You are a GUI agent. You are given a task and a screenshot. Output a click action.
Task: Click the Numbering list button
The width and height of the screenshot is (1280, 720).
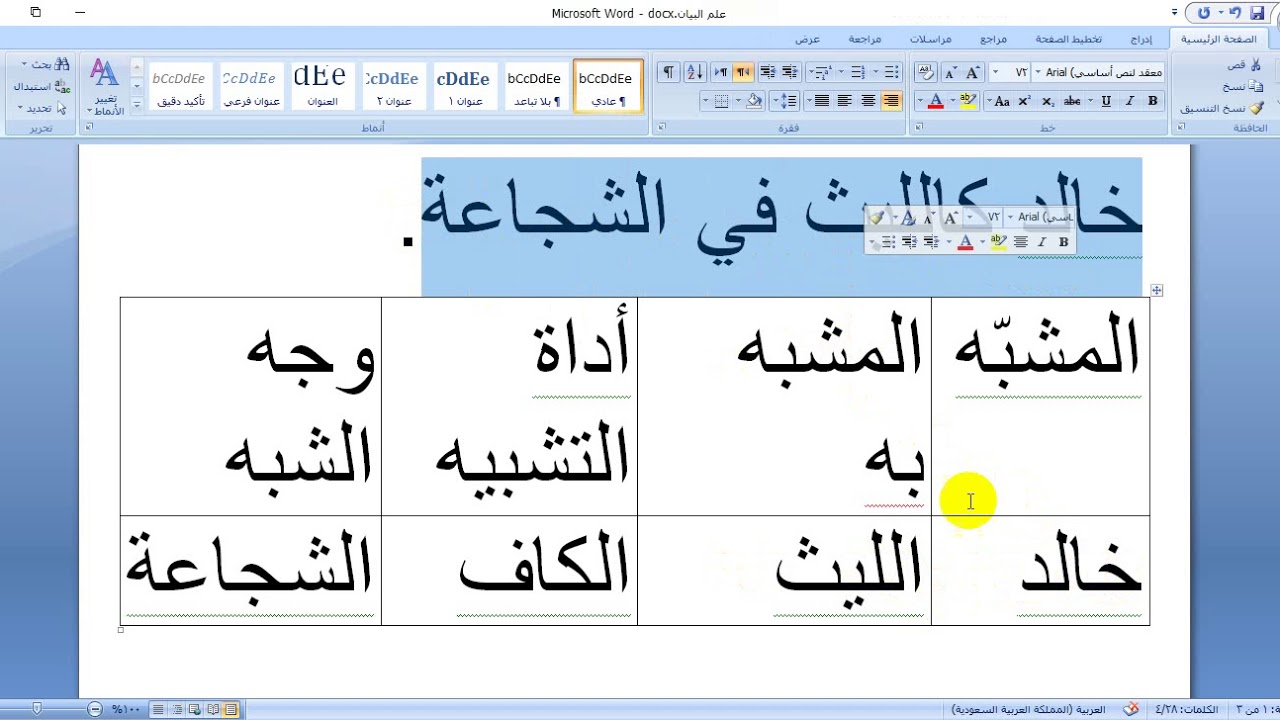pyautogui.click(x=857, y=72)
